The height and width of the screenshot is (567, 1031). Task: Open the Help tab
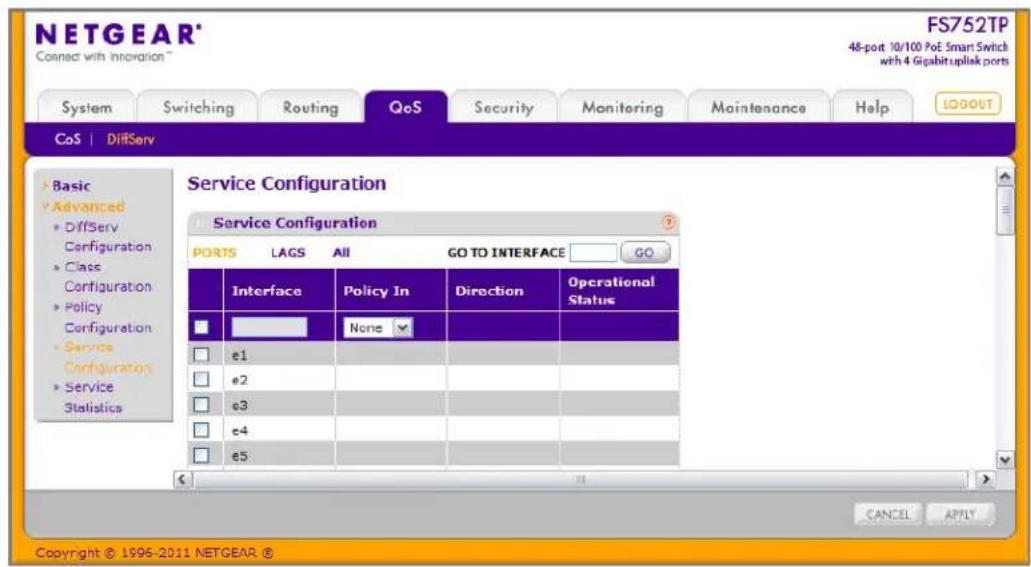(x=873, y=108)
